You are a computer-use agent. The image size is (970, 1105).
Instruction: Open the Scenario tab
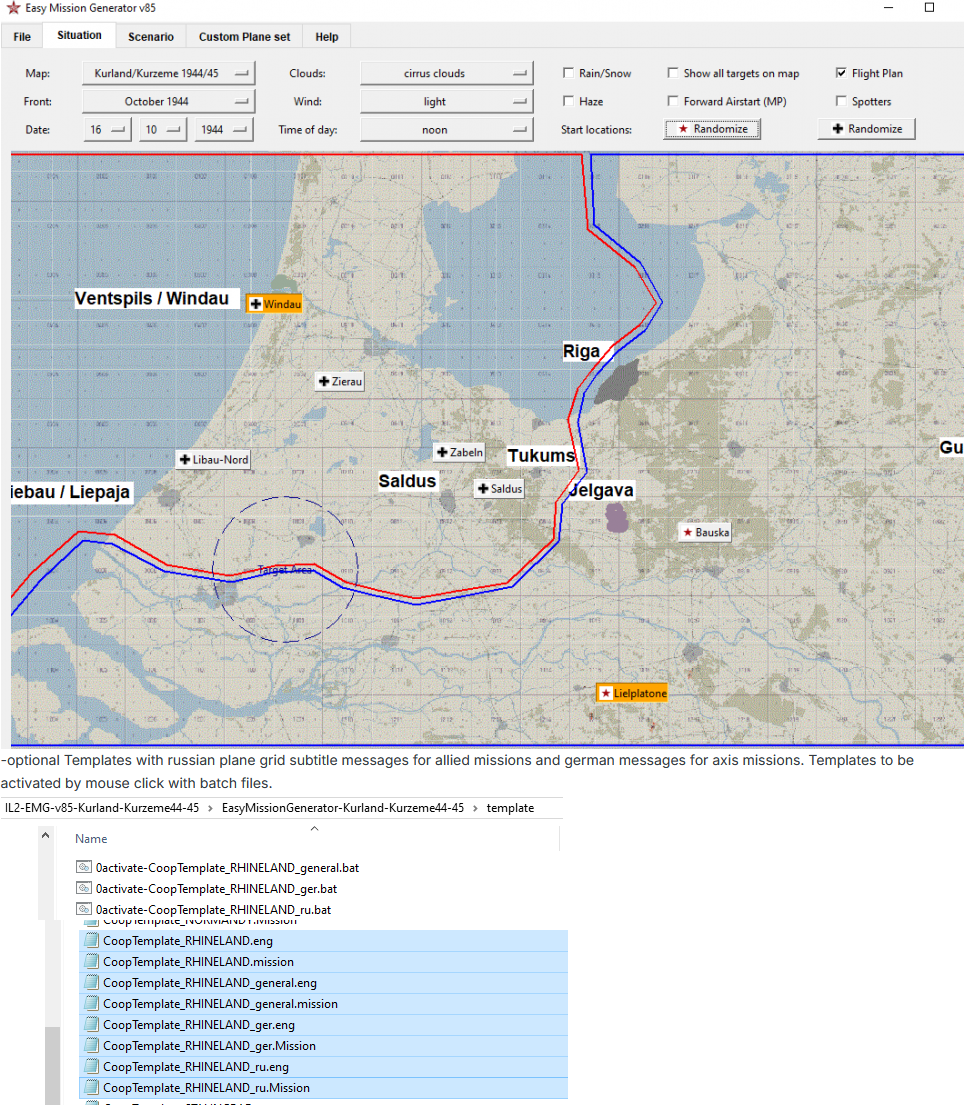click(x=151, y=37)
